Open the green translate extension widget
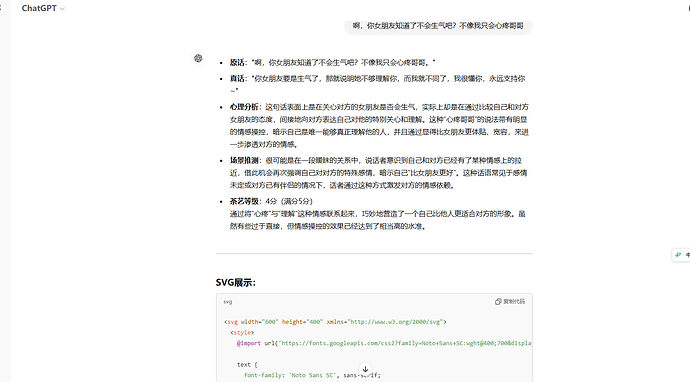This screenshot has height=382, width=690. point(681,255)
